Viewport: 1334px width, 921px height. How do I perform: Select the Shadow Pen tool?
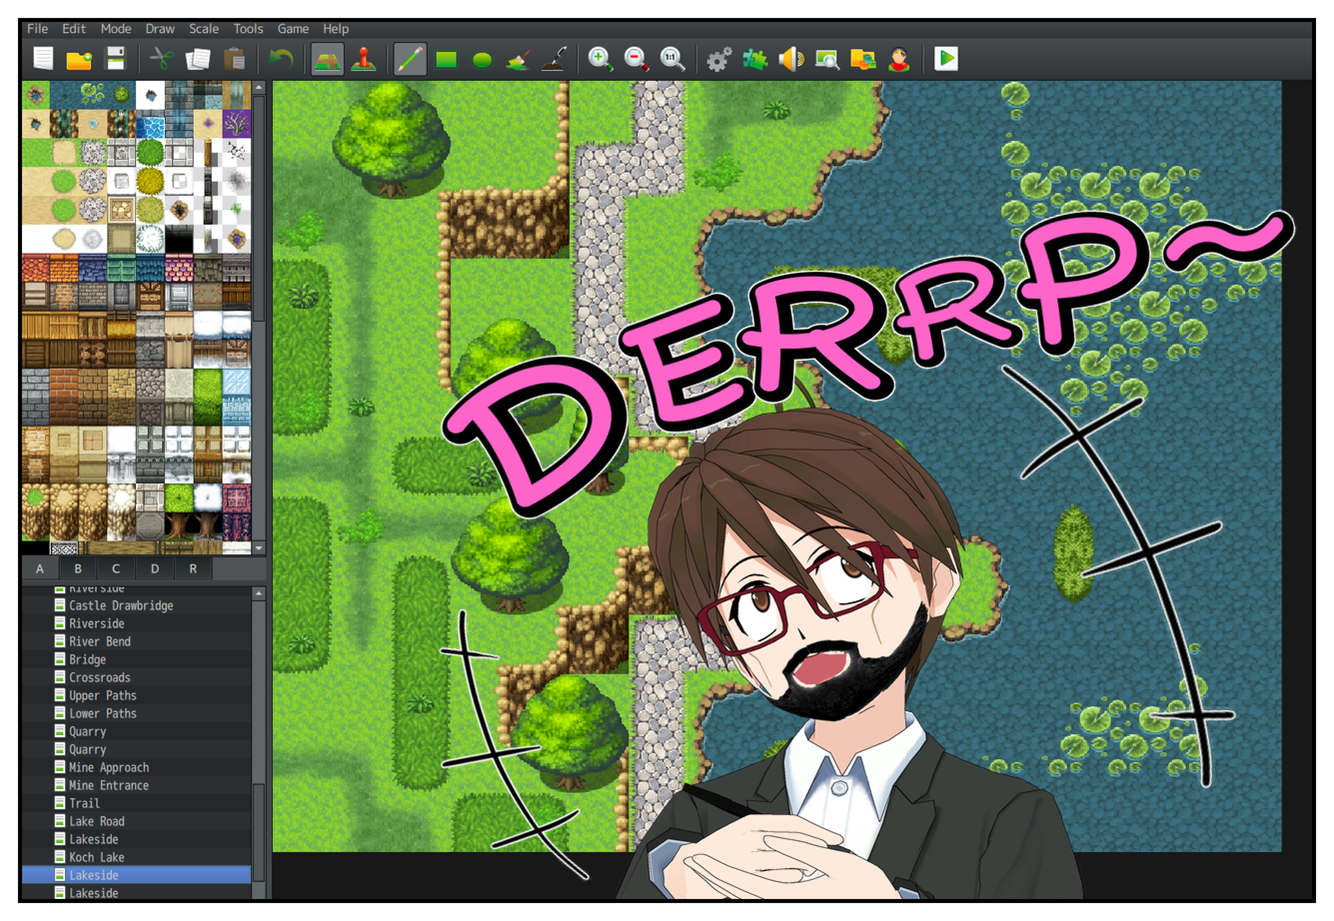[x=554, y=60]
